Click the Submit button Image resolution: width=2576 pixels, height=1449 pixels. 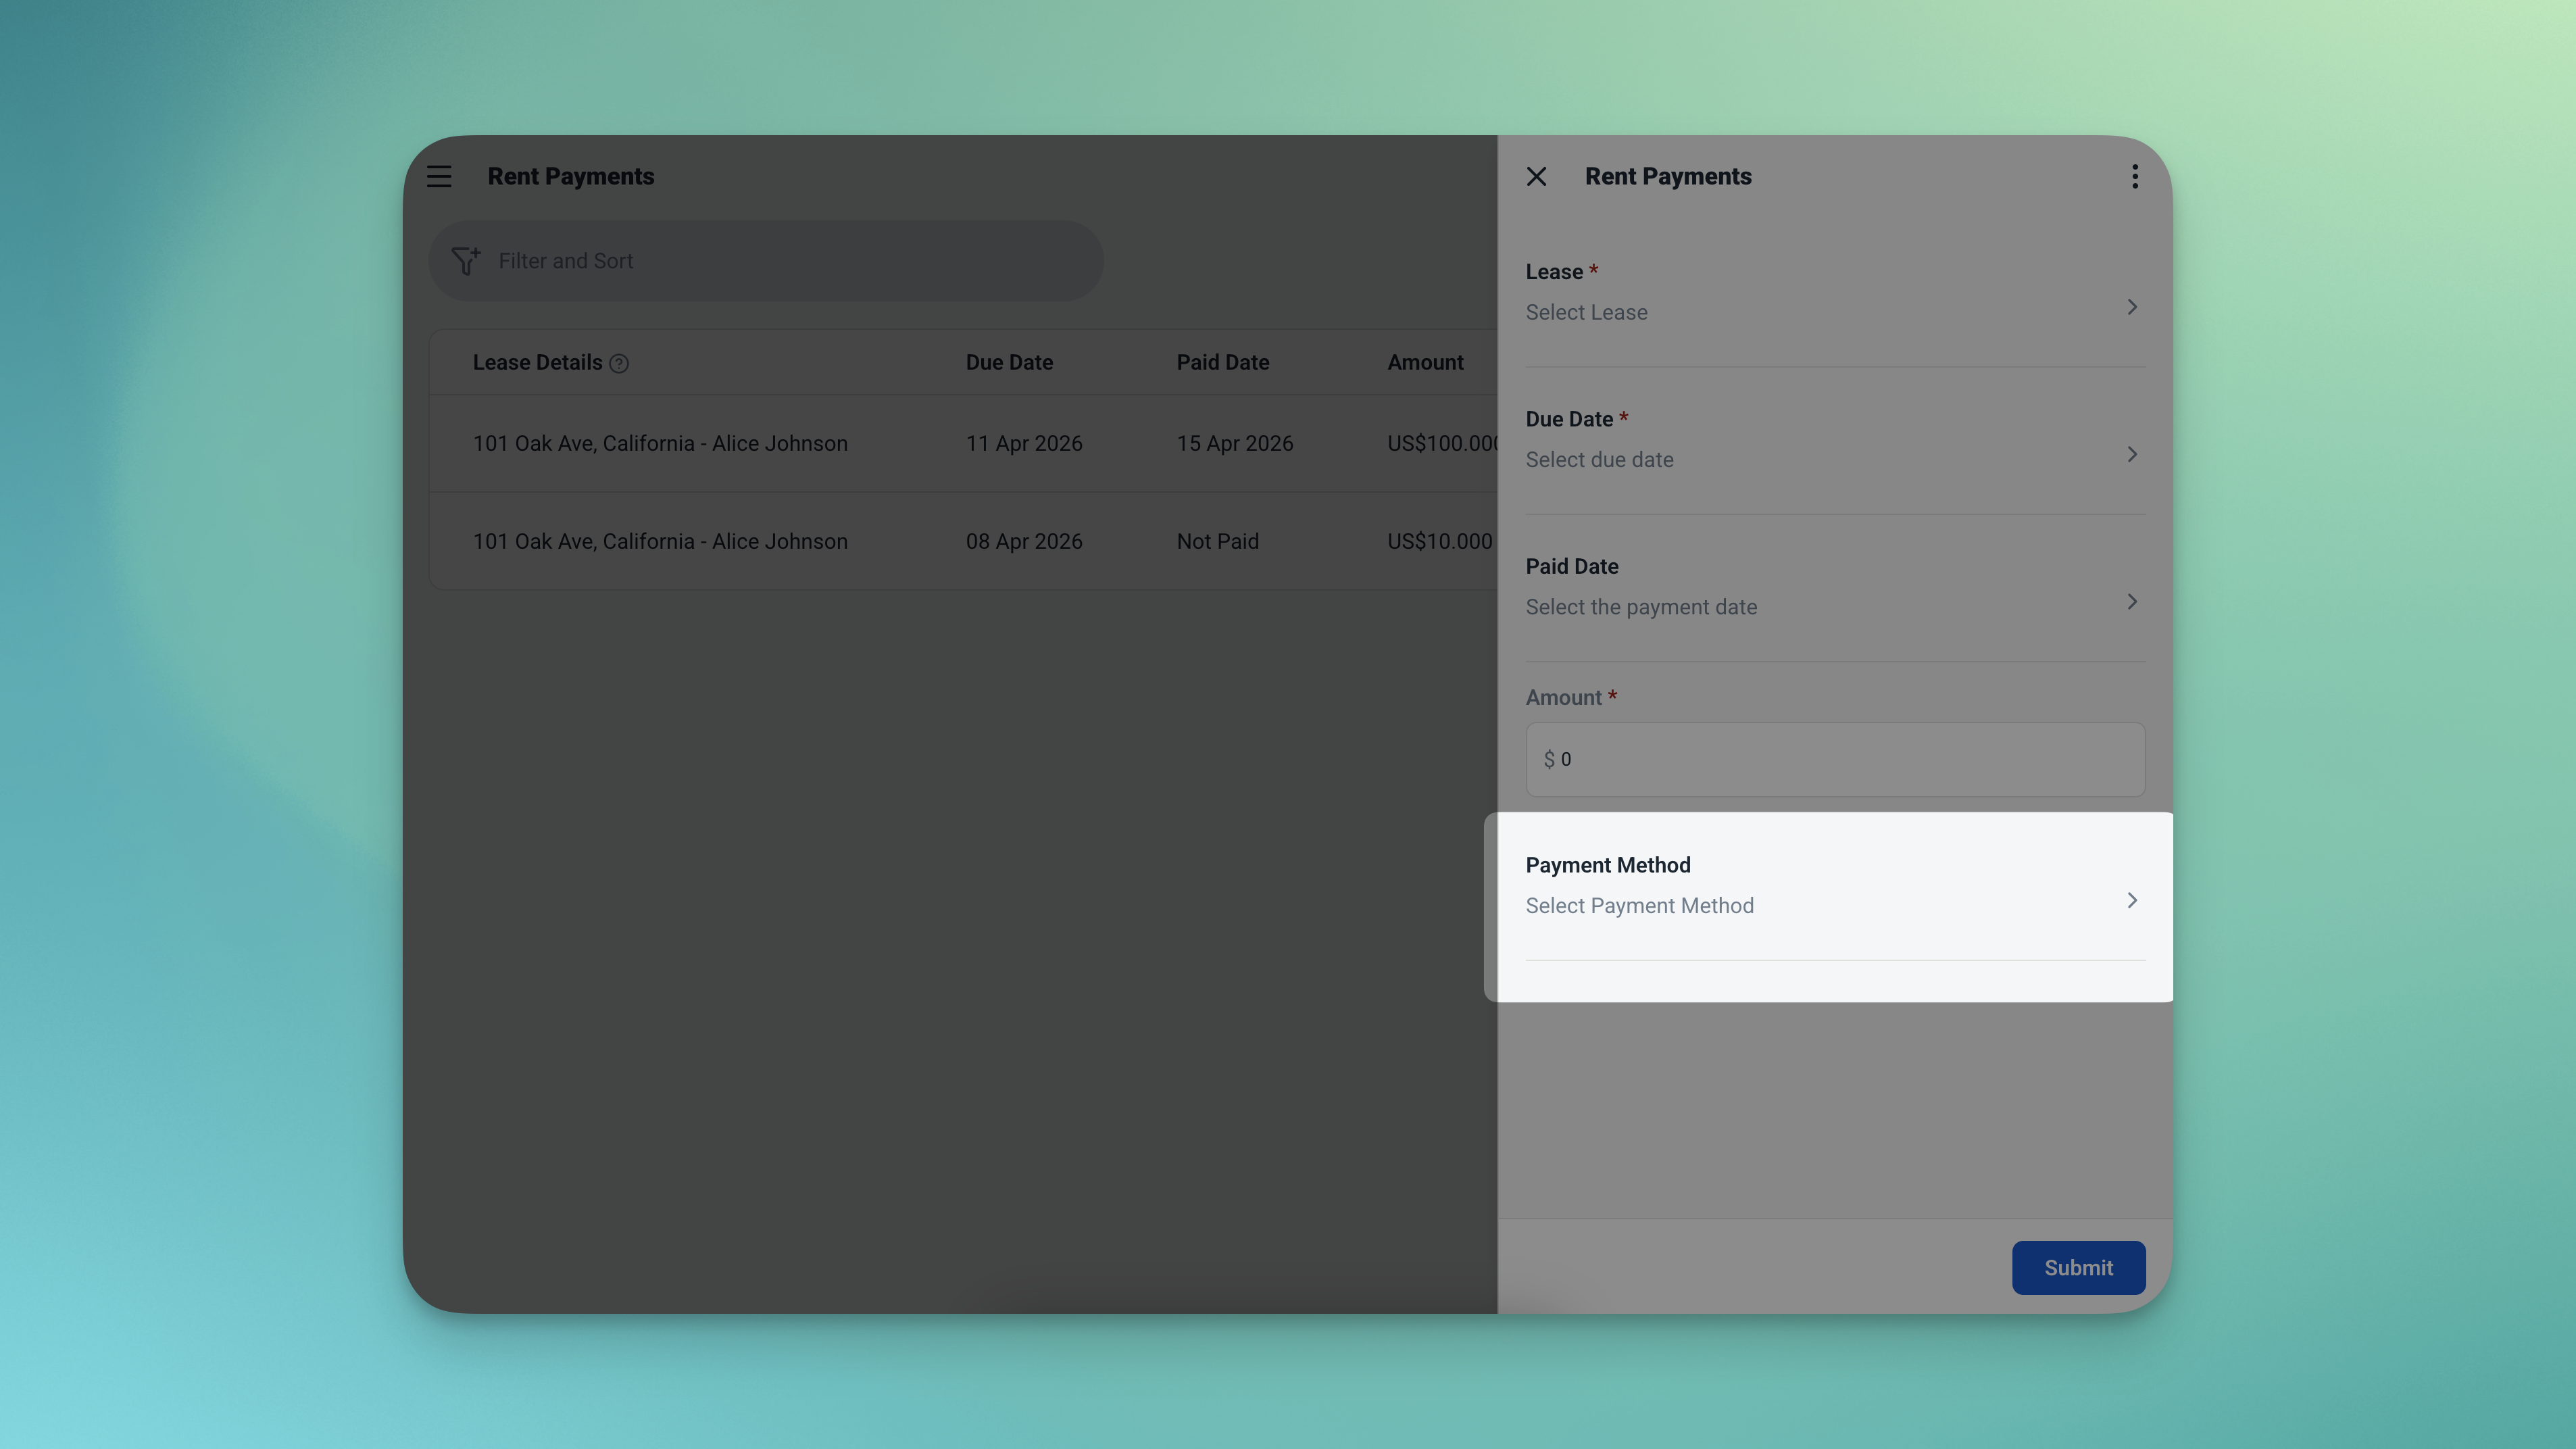click(x=2078, y=1267)
